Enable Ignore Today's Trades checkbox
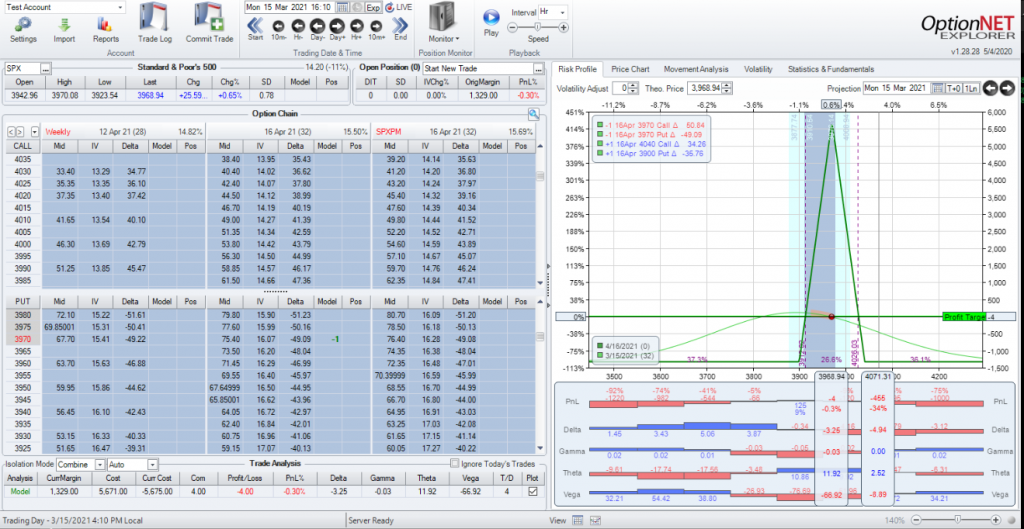Viewport: 1024px width, 529px height. pyautogui.click(x=455, y=464)
